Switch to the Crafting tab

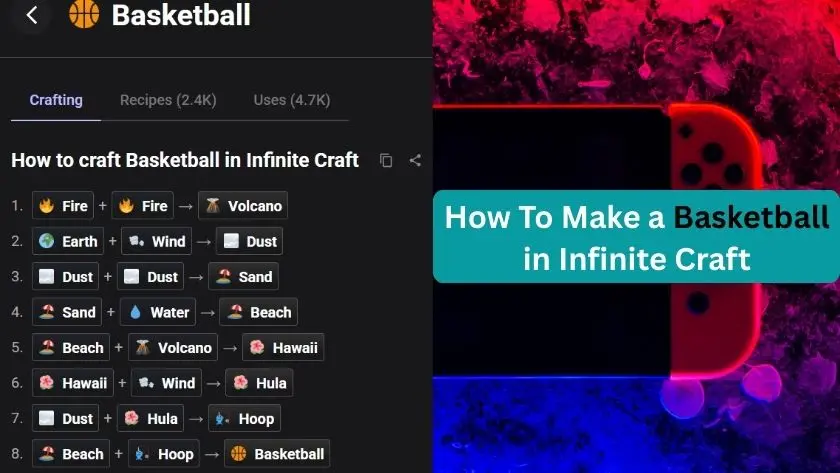pos(56,100)
